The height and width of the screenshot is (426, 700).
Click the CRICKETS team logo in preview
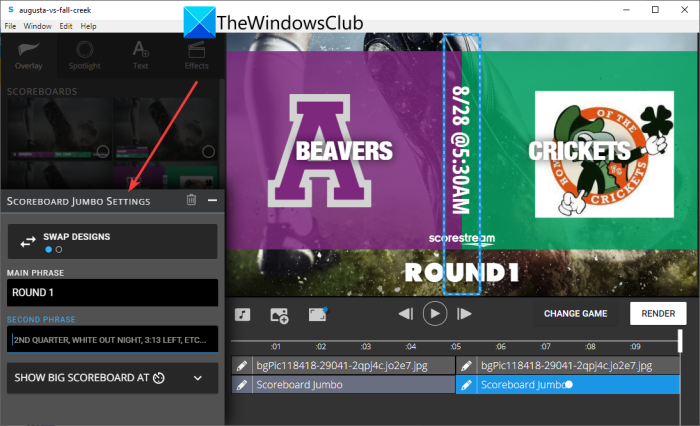(x=604, y=154)
